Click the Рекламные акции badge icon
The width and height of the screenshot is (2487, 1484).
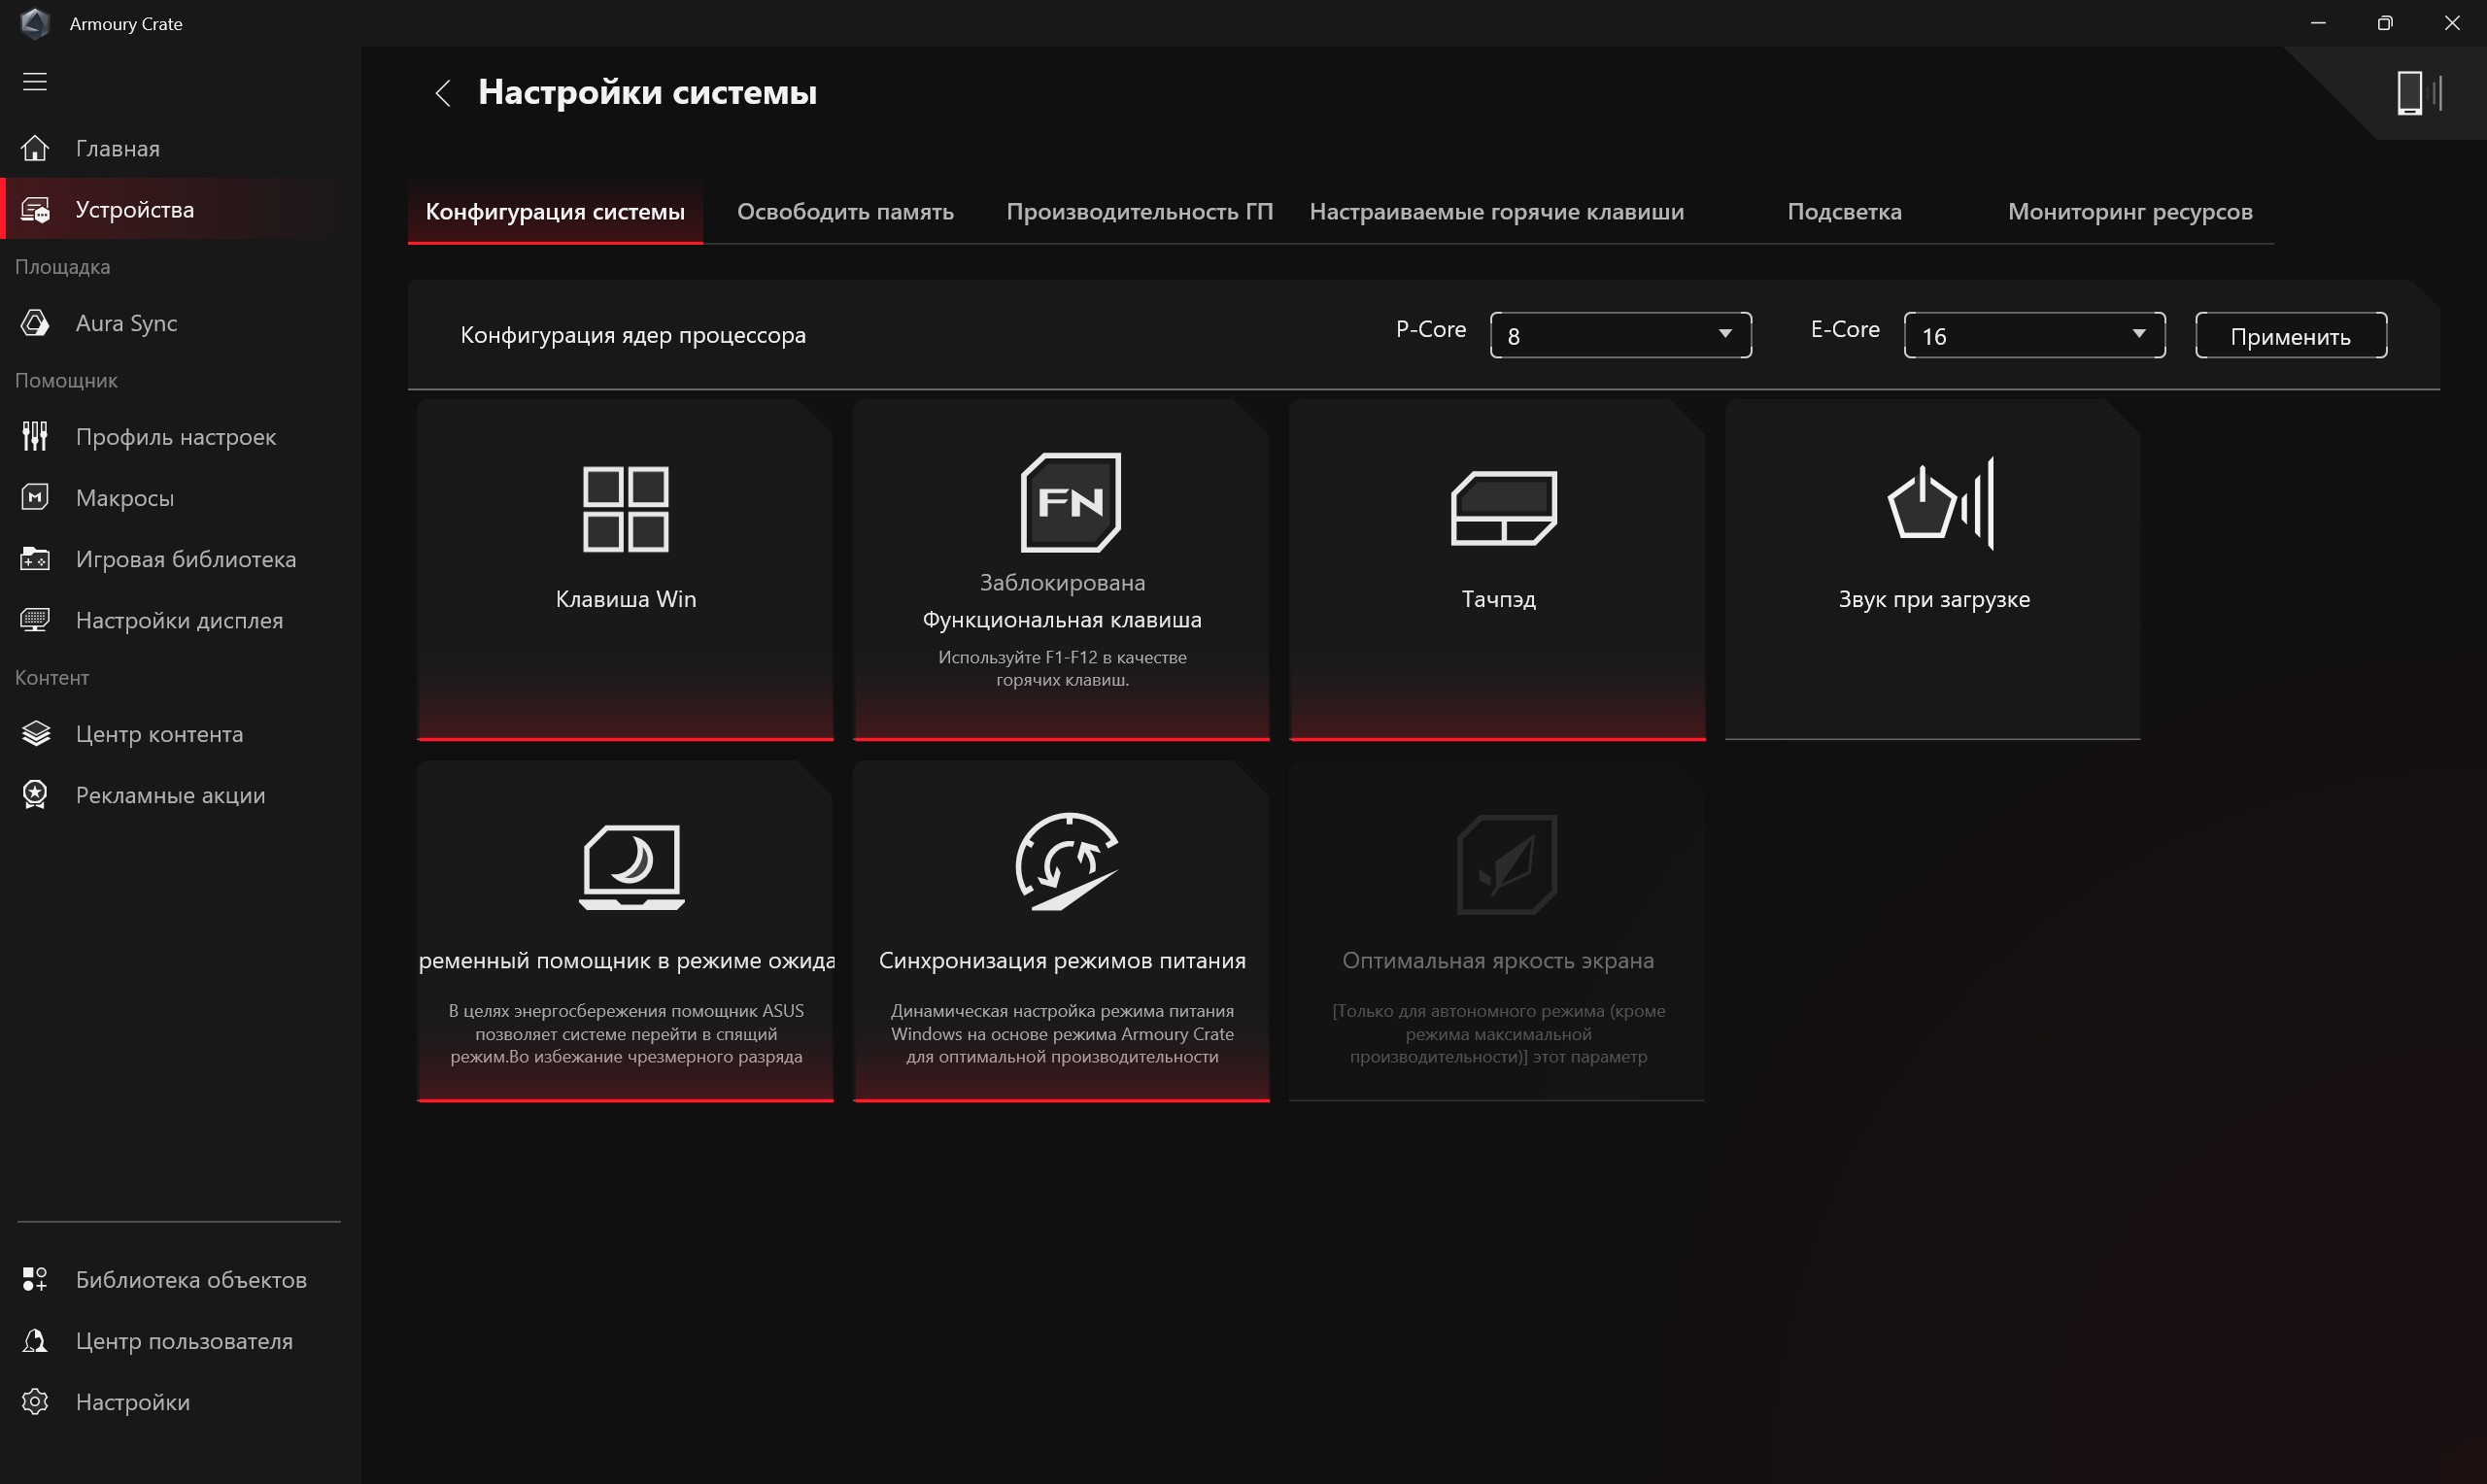pos(35,795)
